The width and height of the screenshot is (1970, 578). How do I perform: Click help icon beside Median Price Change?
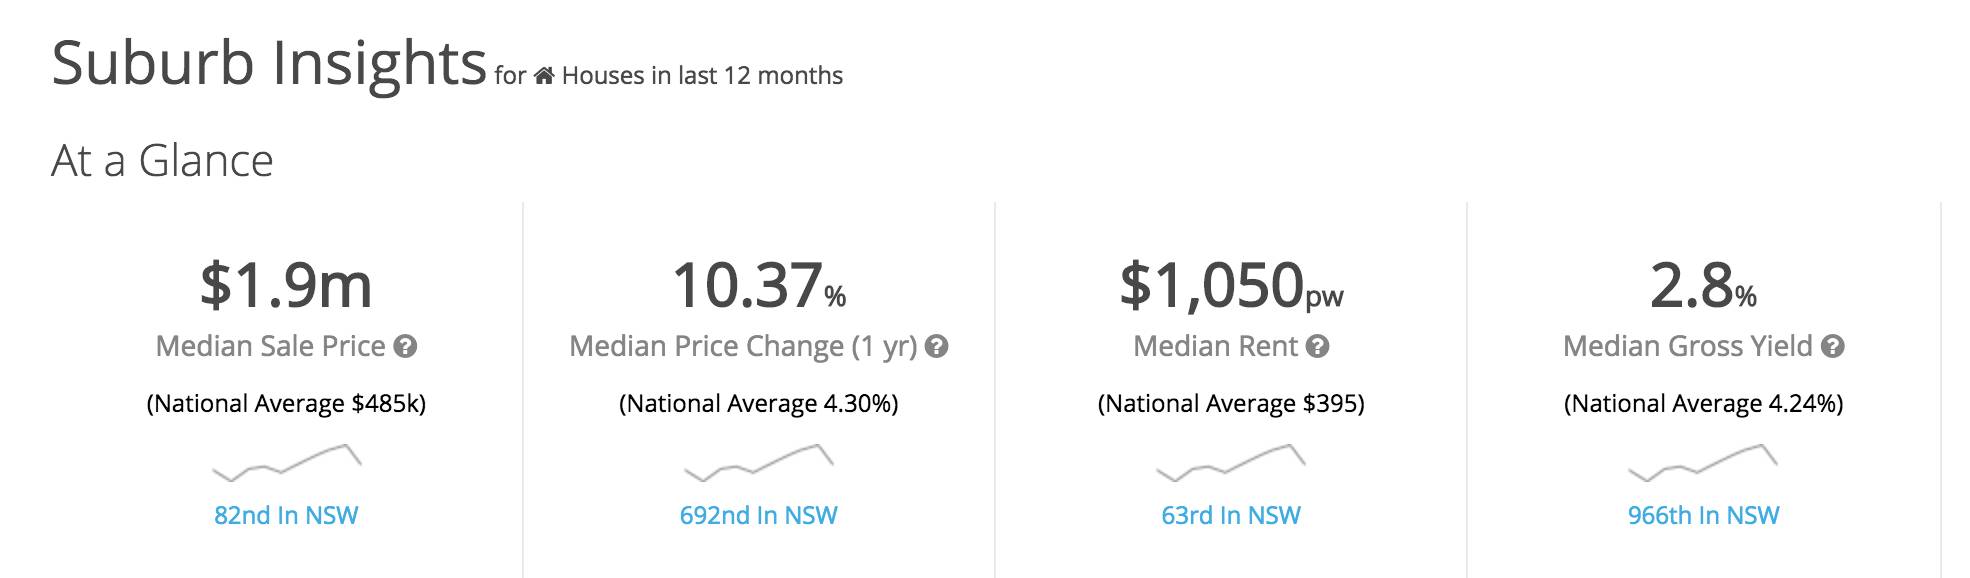(x=936, y=347)
